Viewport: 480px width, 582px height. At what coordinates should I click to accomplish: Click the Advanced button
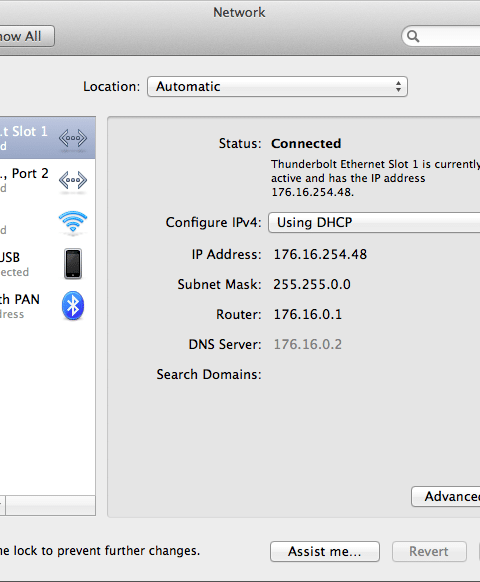pos(445,496)
